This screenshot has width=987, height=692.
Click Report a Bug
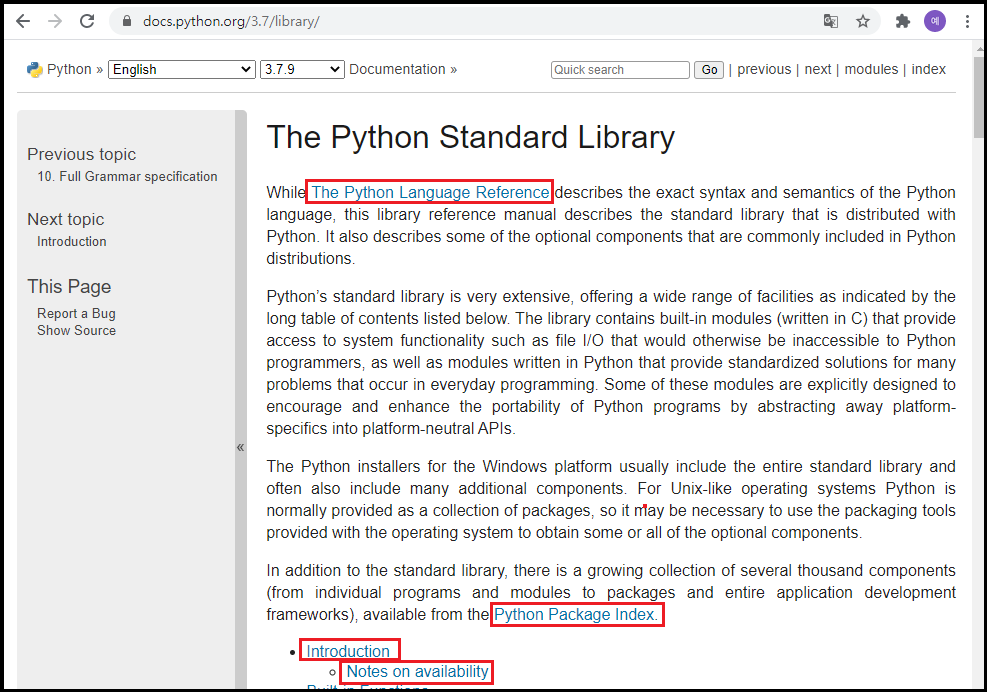(76, 313)
